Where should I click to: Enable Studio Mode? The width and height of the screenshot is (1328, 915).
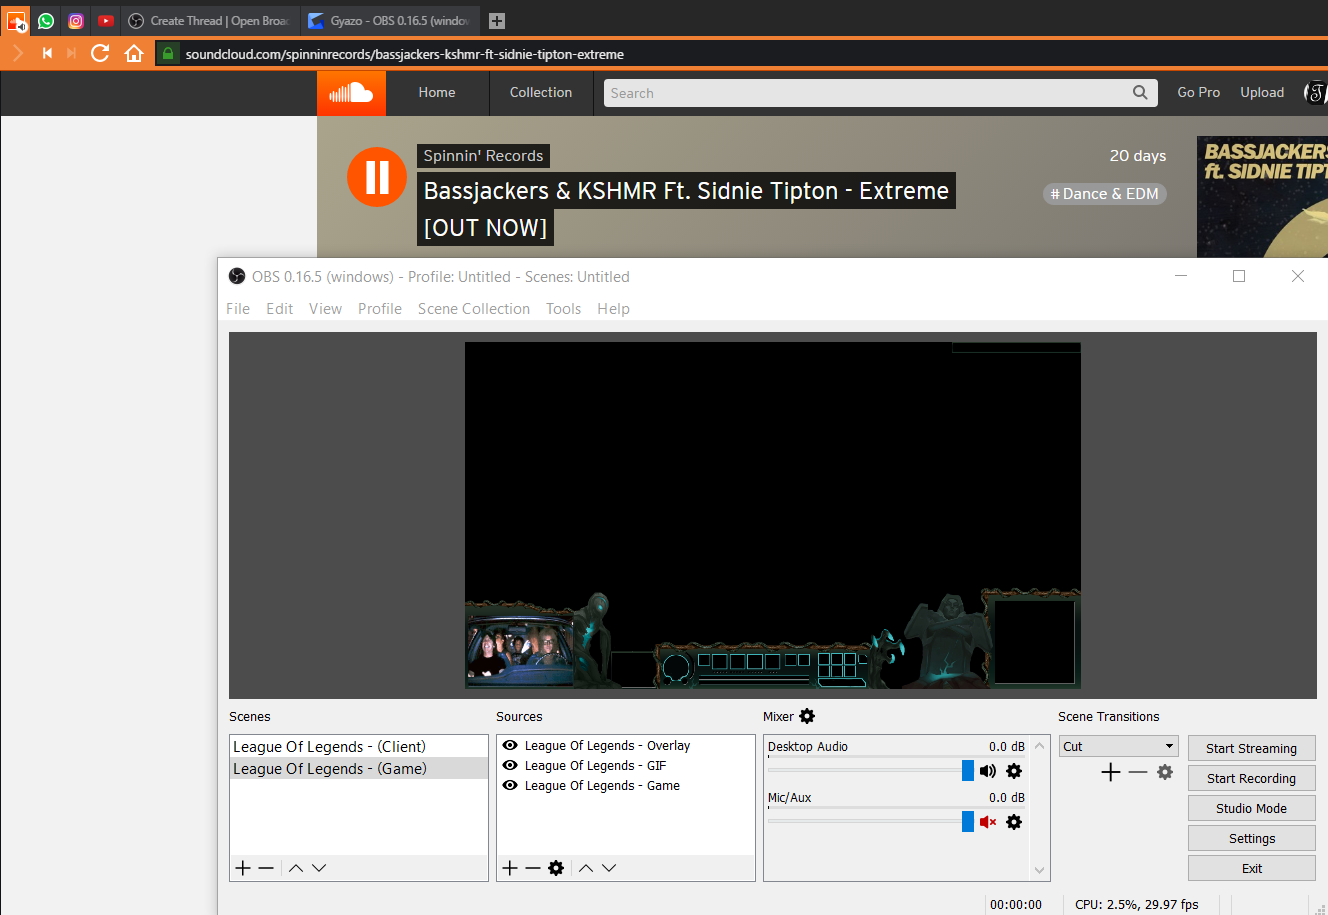pos(1251,808)
